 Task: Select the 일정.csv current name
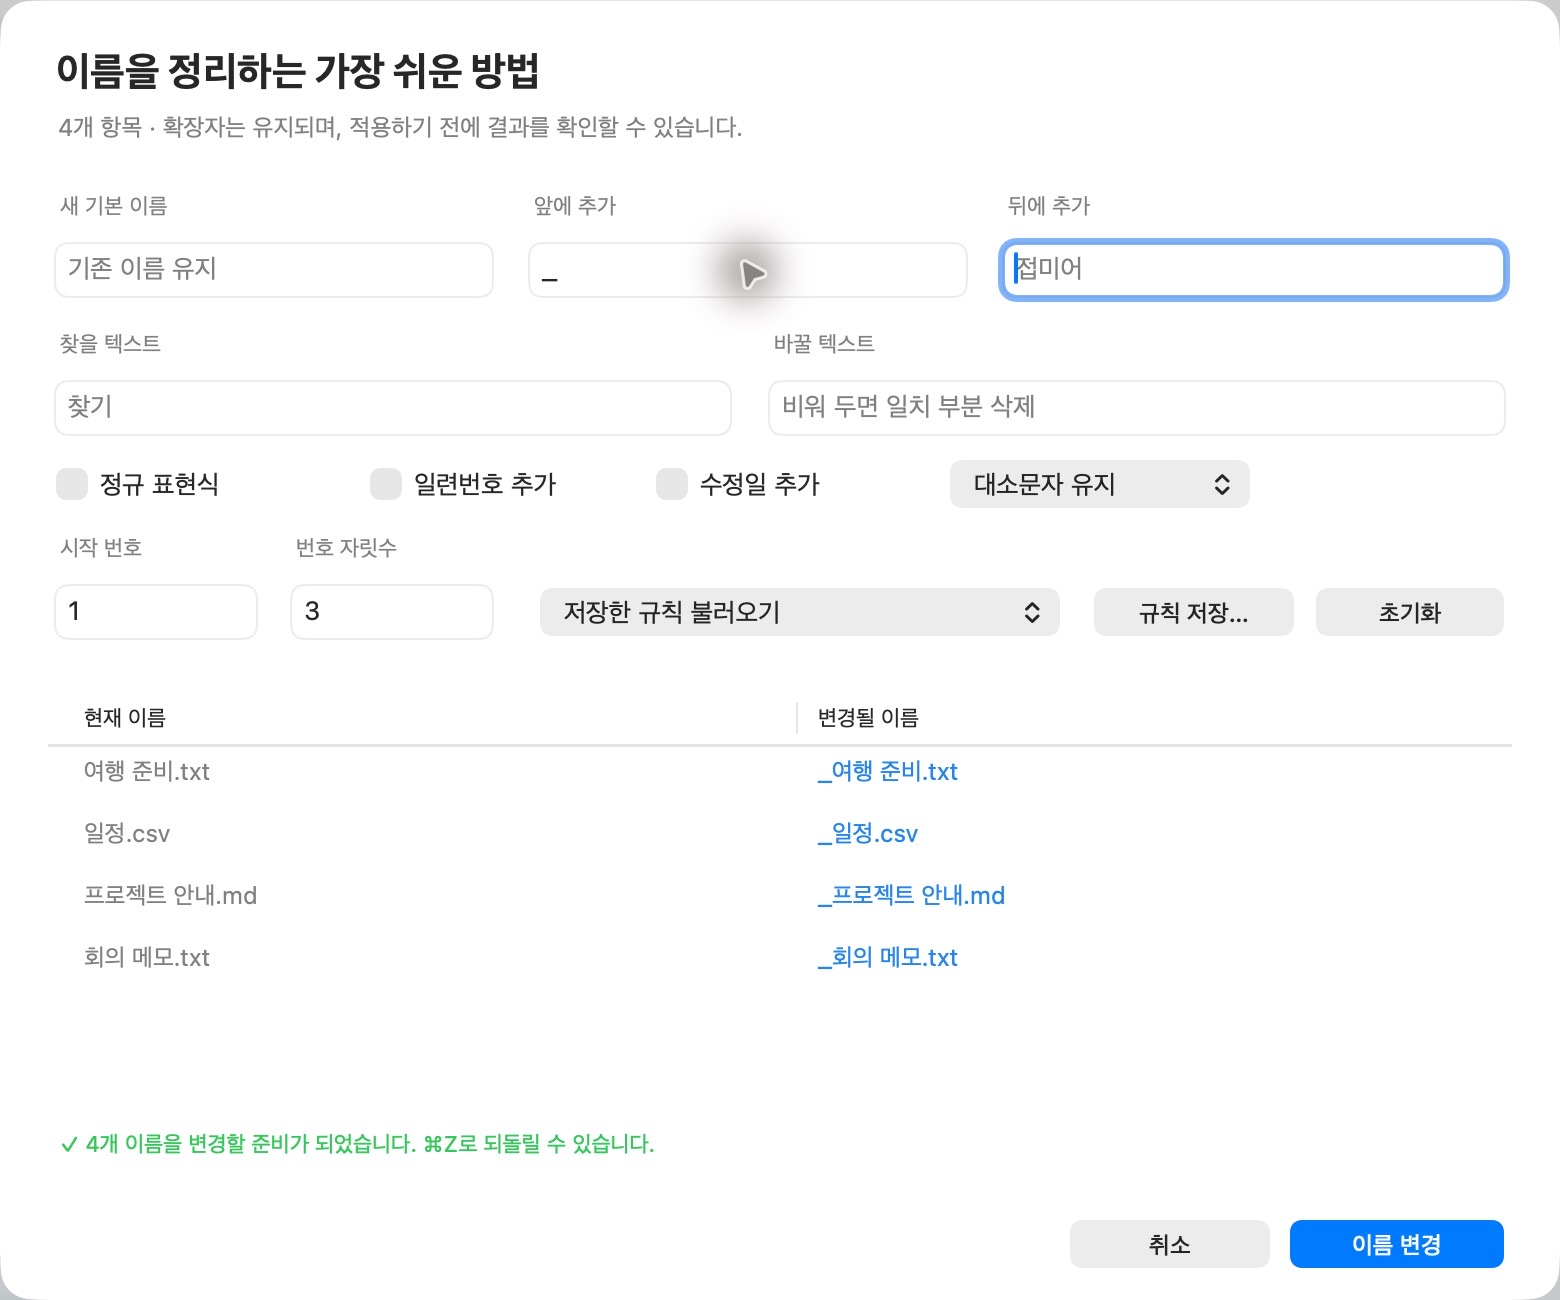tap(127, 834)
